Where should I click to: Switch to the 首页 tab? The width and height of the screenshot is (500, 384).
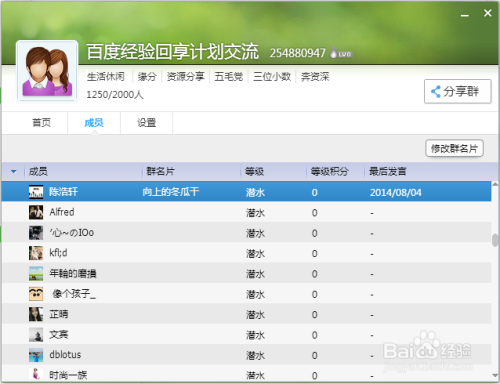42,123
